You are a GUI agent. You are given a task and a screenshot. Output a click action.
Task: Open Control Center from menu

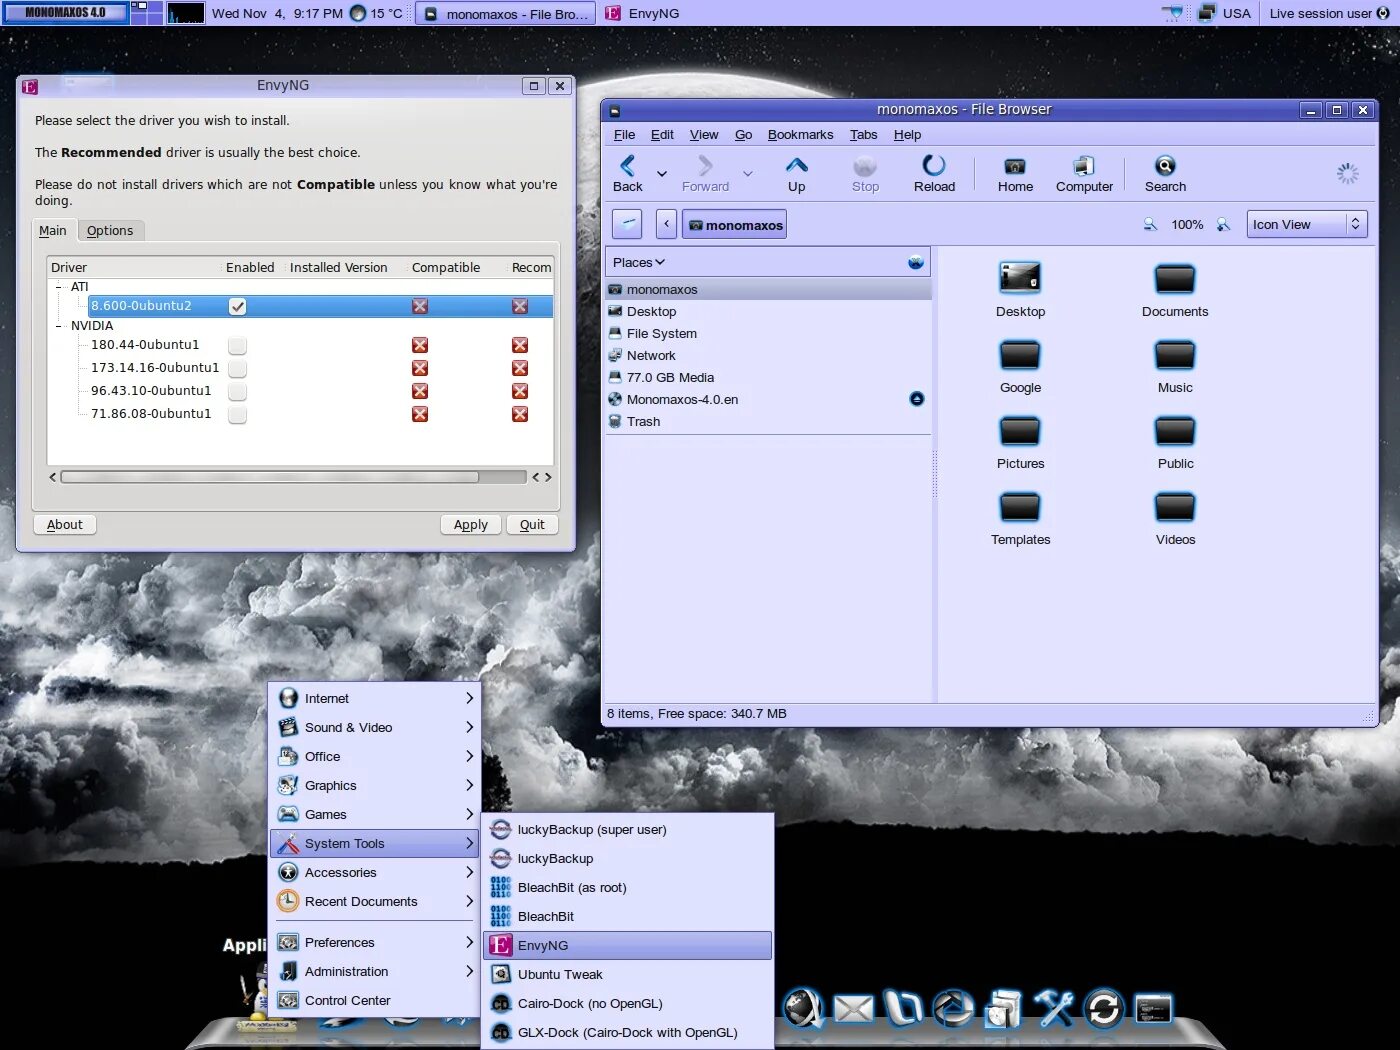(x=375, y=1000)
